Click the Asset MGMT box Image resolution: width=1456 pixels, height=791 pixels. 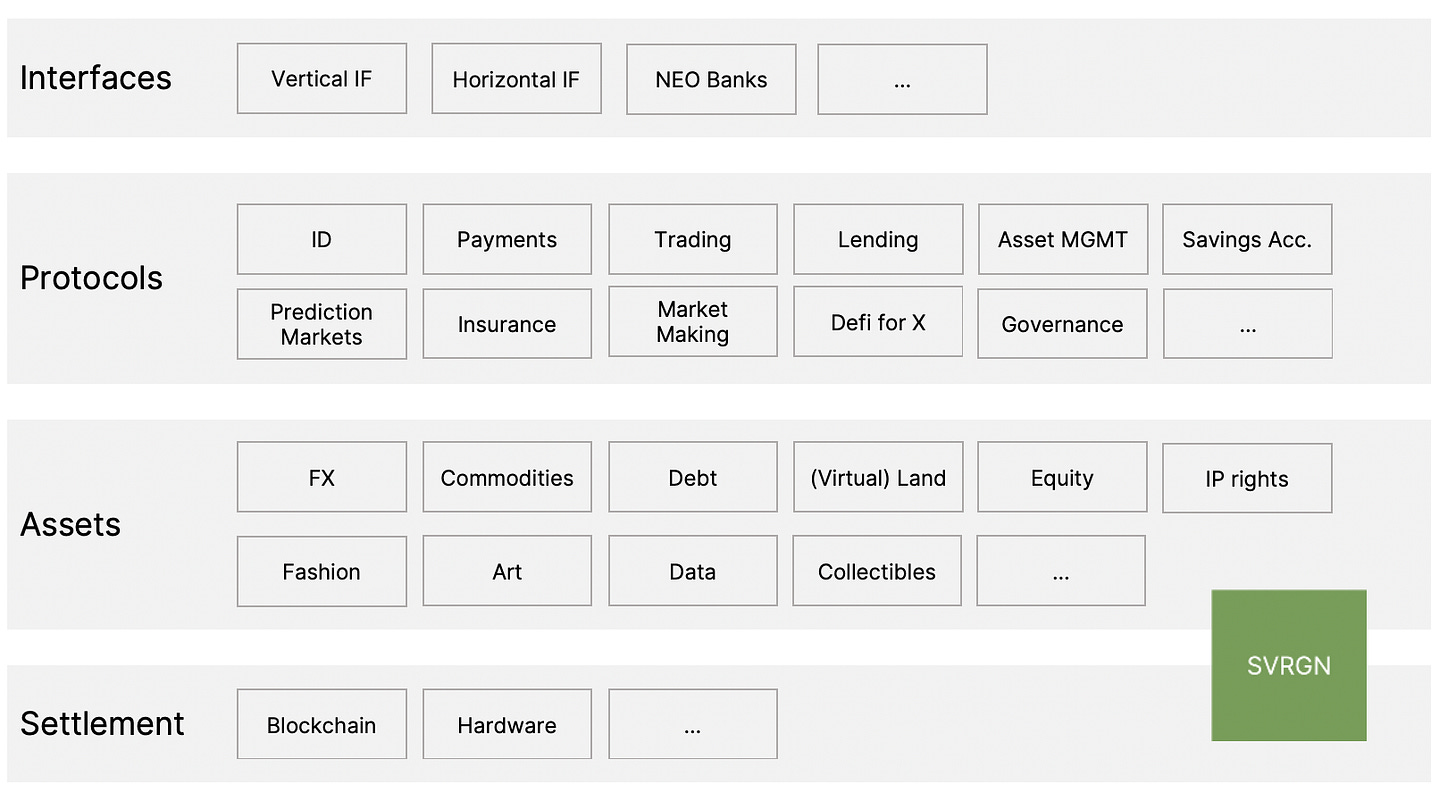pyautogui.click(x=1062, y=239)
